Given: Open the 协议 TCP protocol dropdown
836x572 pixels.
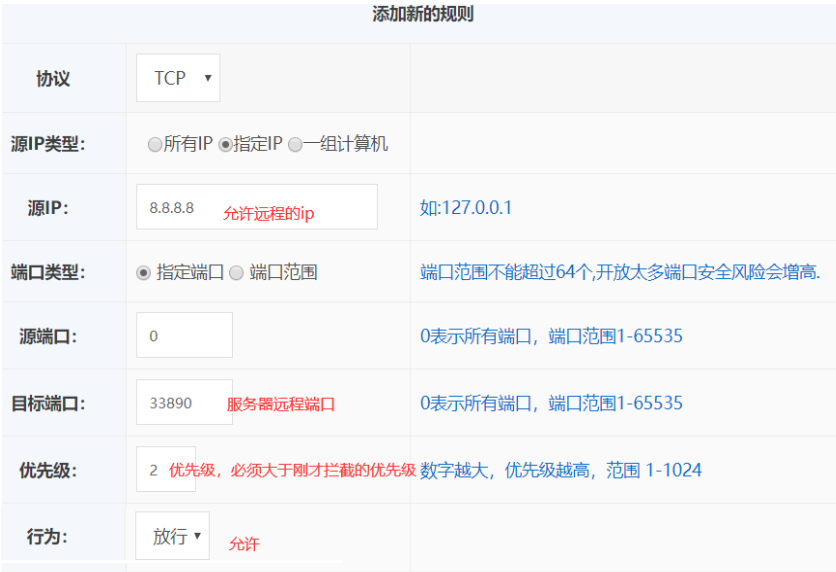Looking at the screenshot, I should pos(178,78).
